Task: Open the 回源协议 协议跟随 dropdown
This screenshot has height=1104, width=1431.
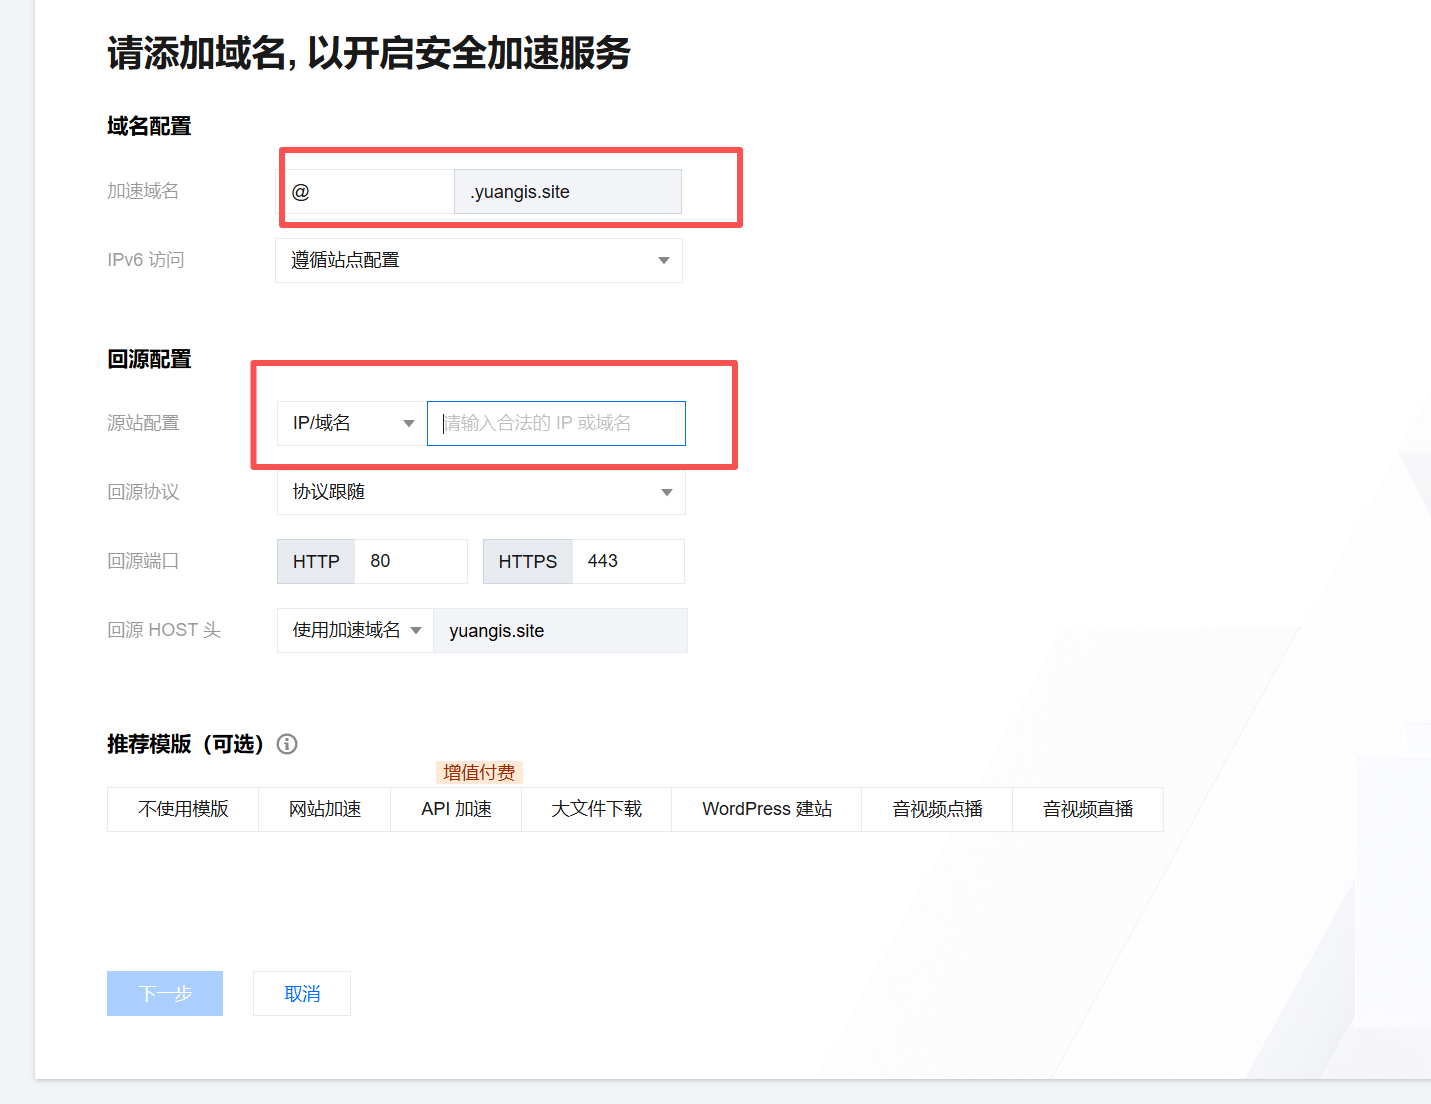Action: (x=481, y=492)
